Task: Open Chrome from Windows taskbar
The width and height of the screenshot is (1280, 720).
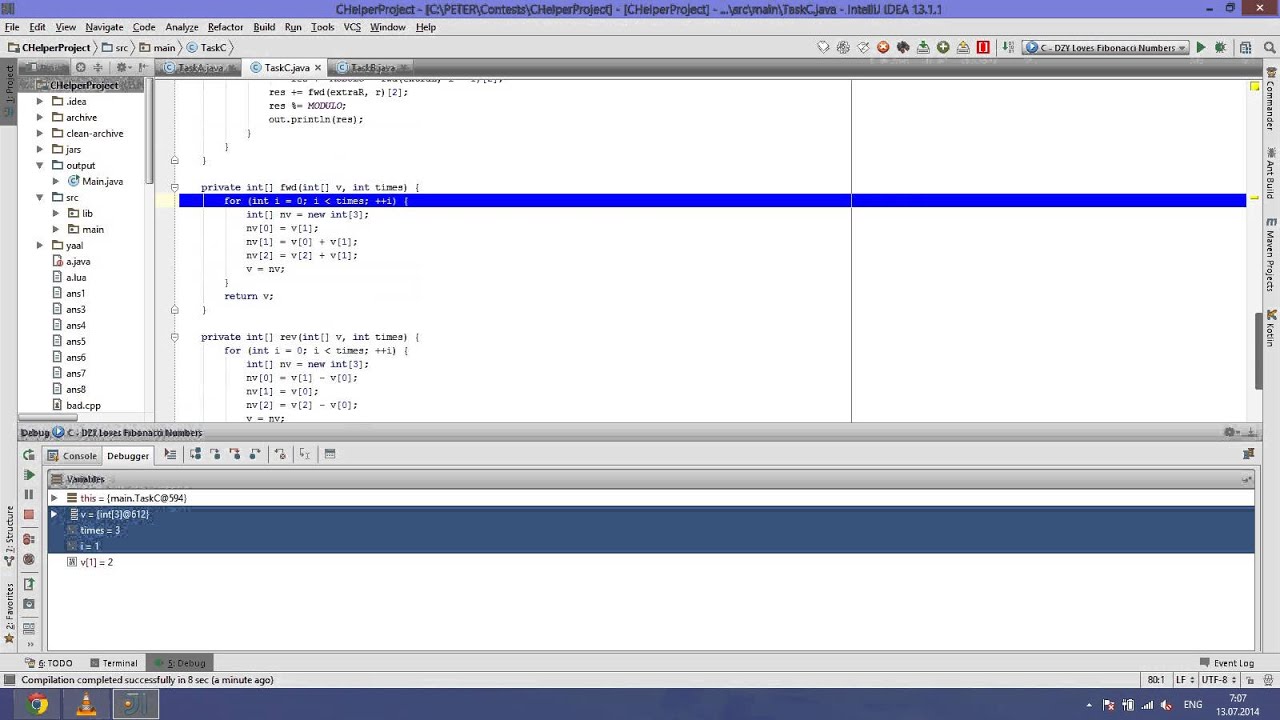Action: pos(37,705)
